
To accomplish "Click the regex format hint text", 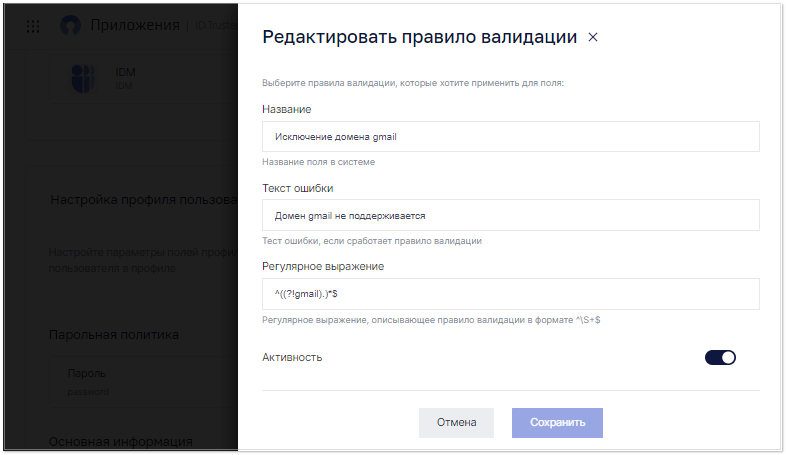I will 431,320.
